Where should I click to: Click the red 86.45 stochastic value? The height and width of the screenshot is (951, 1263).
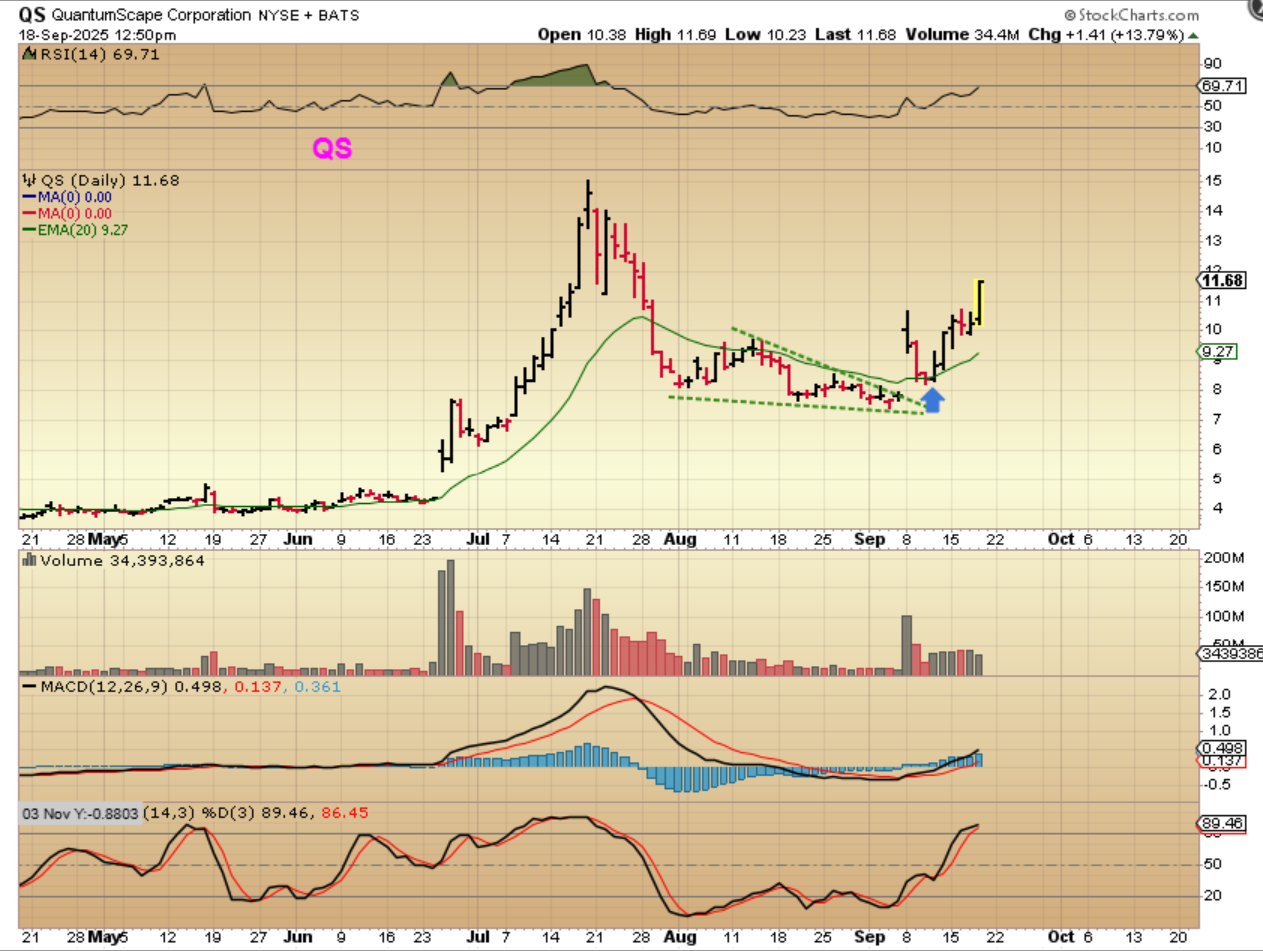[x=347, y=814]
